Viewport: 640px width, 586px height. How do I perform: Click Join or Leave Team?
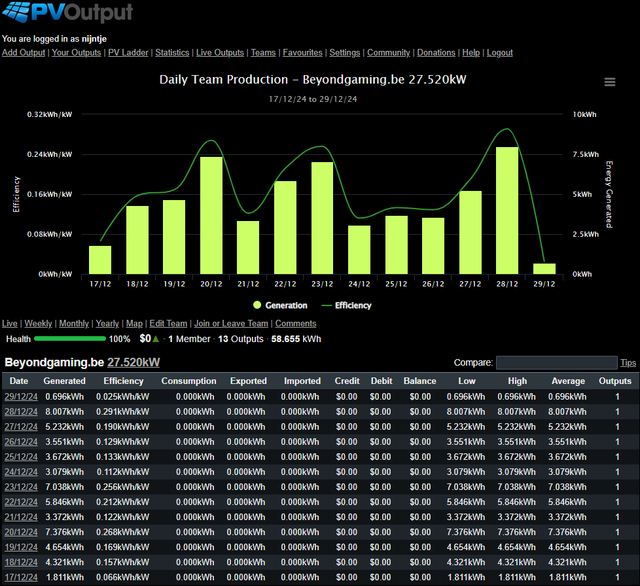(x=231, y=324)
